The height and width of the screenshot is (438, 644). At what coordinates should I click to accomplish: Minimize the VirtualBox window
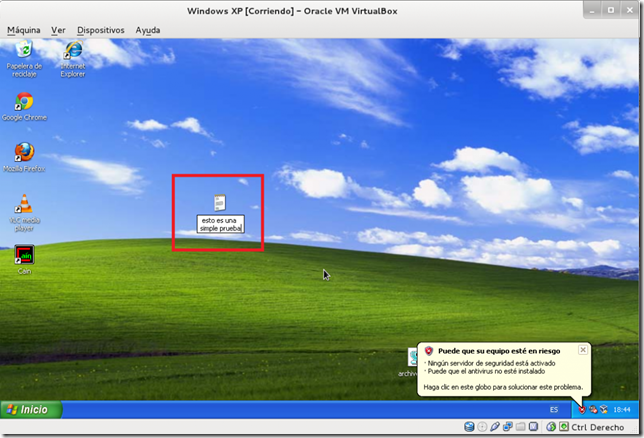tap(592, 11)
